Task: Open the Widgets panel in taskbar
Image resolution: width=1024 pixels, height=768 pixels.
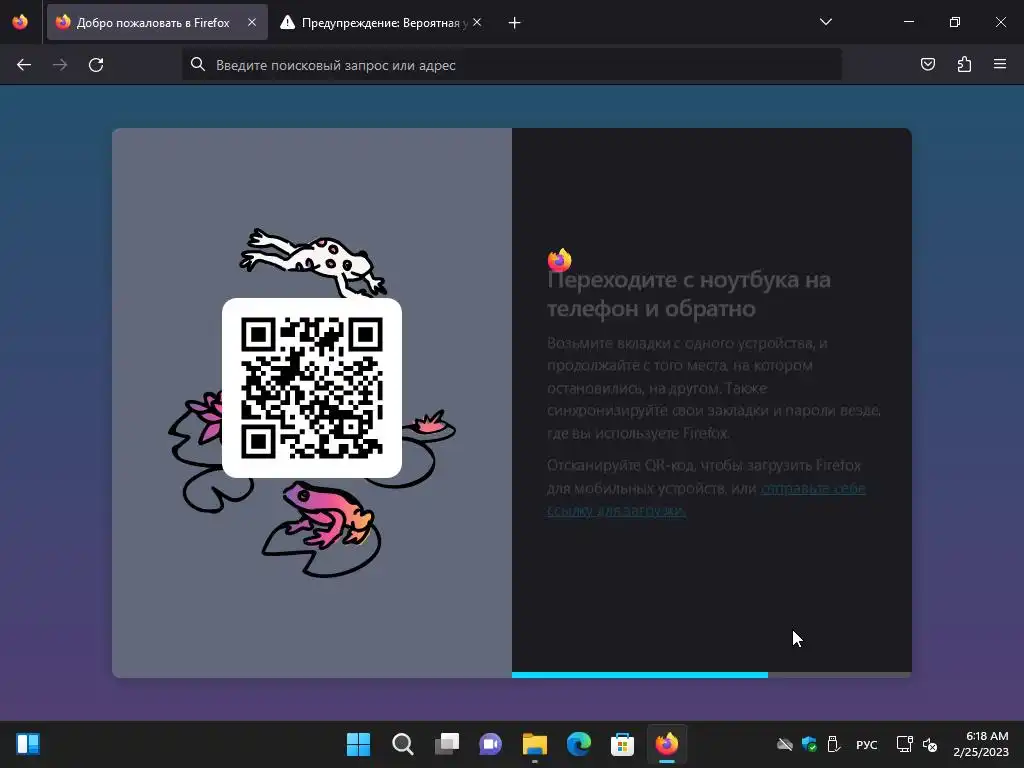Action: click(28, 744)
